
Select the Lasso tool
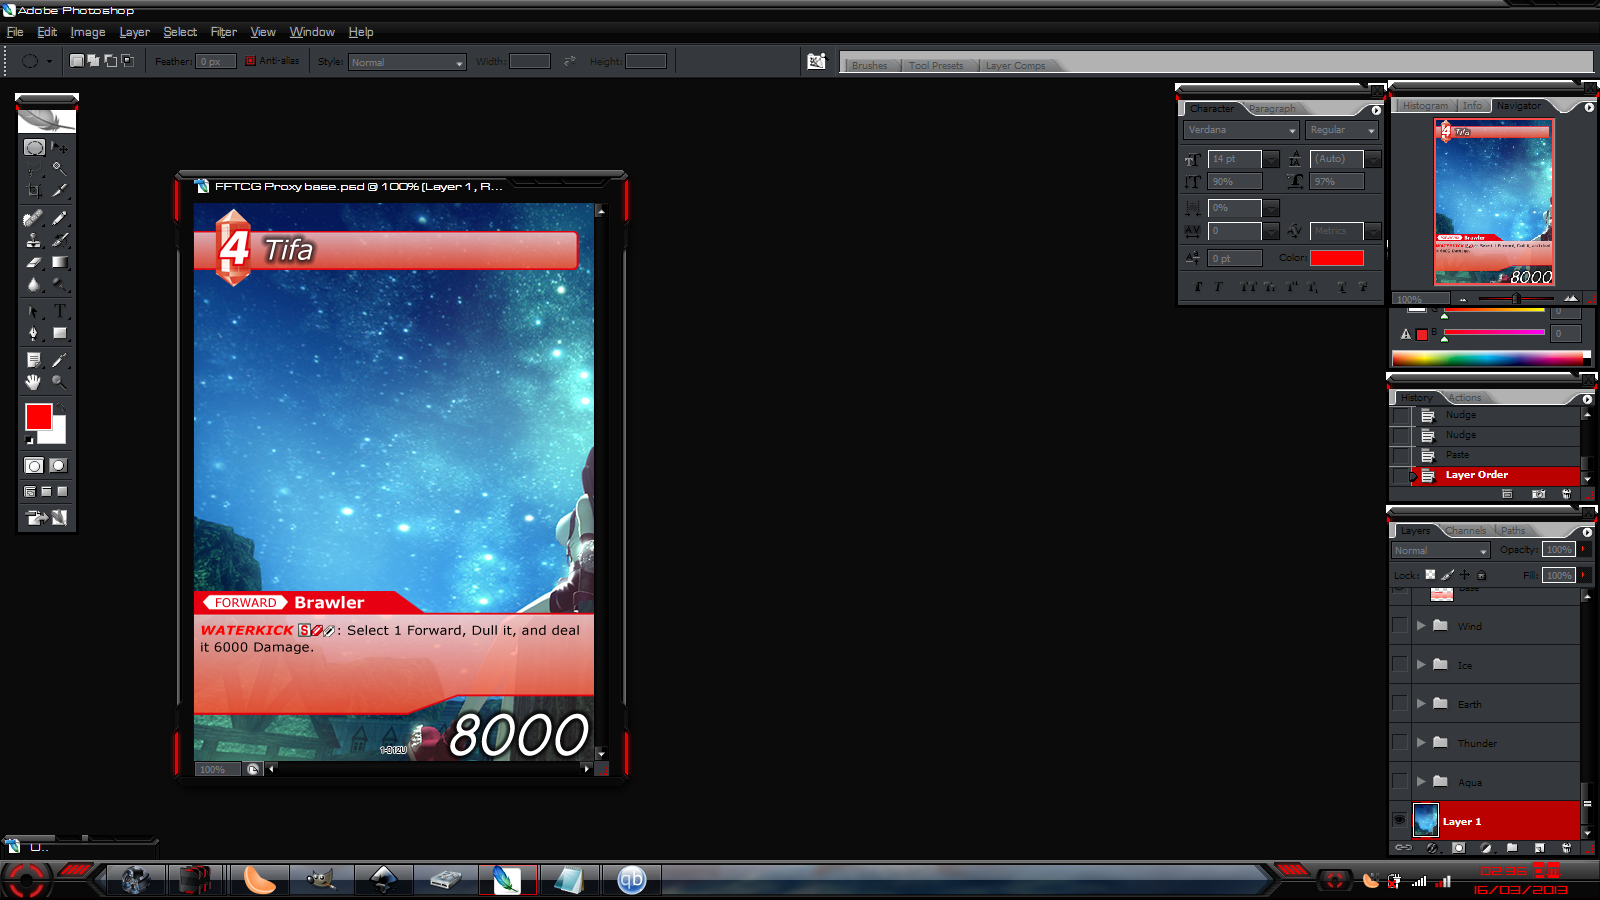[34, 169]
